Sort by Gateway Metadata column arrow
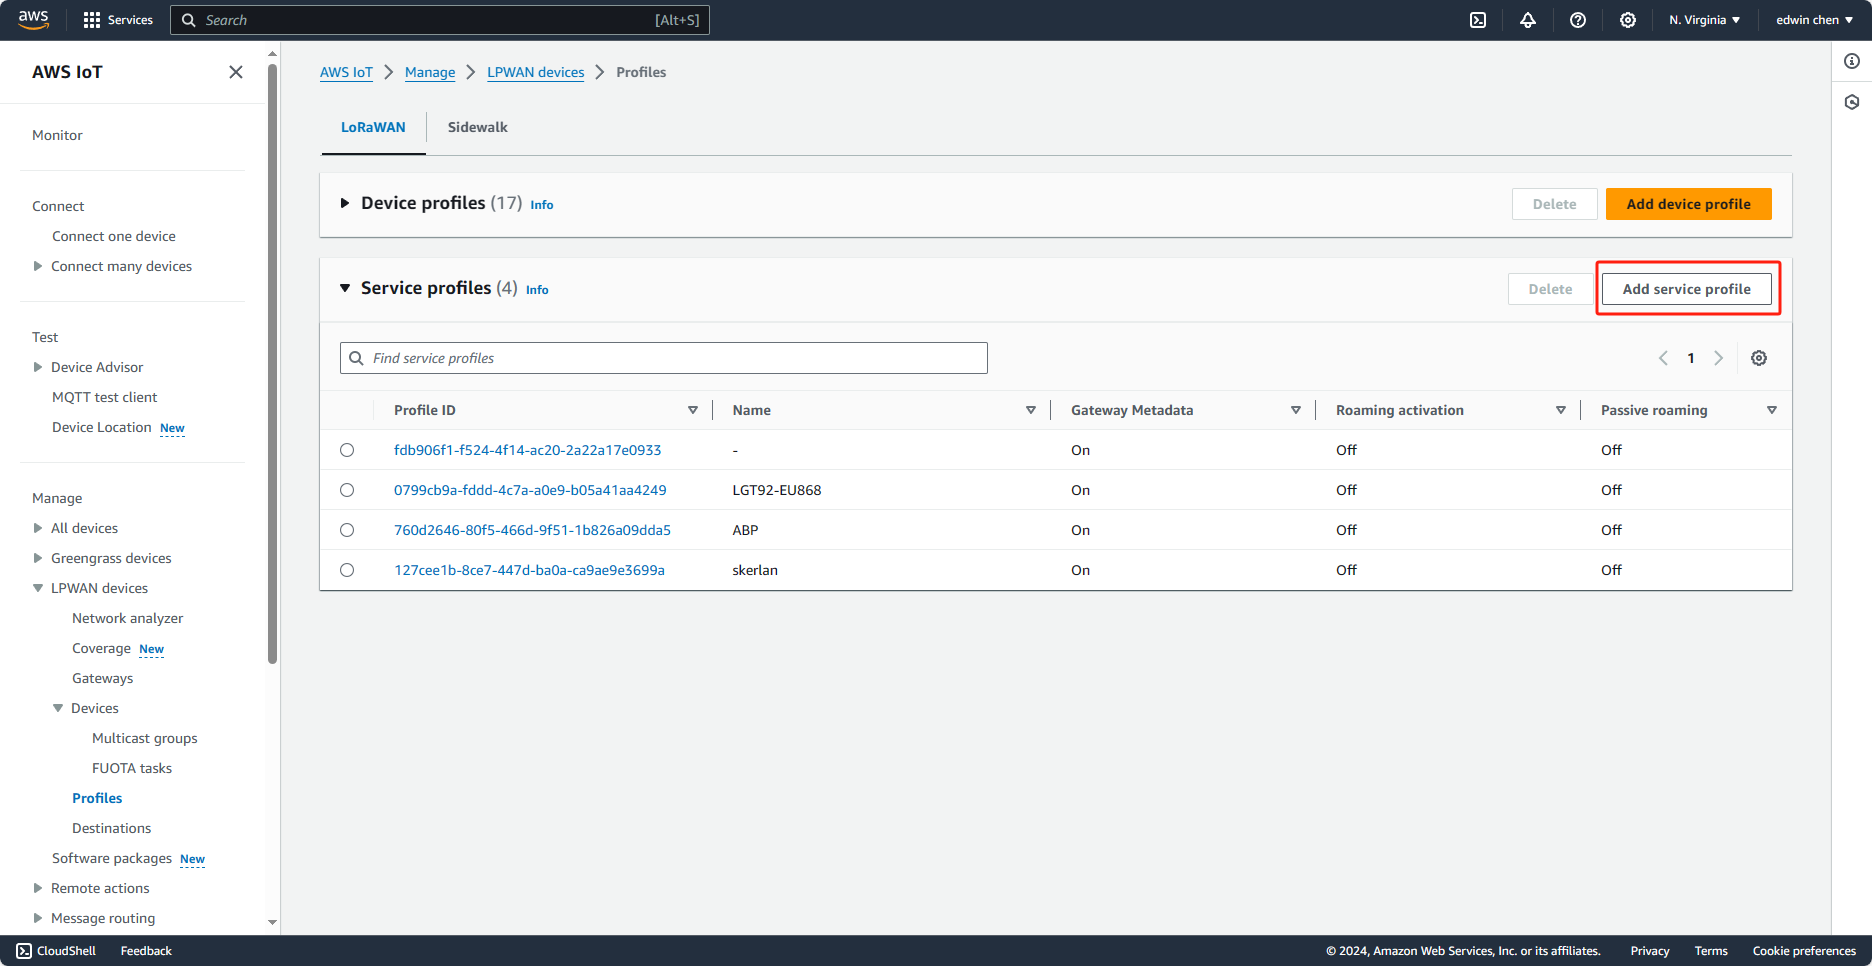This screenshot has height=966, width=1872. coord(1296,410)
